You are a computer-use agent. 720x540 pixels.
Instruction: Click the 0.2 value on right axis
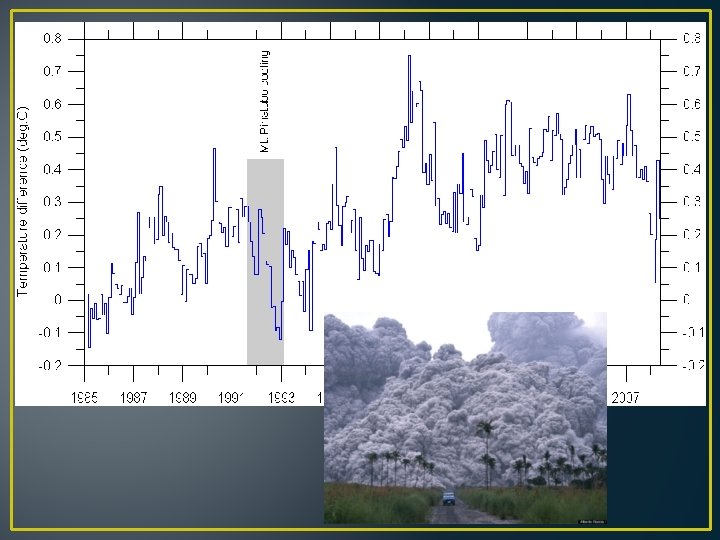(x=692, y=235)
